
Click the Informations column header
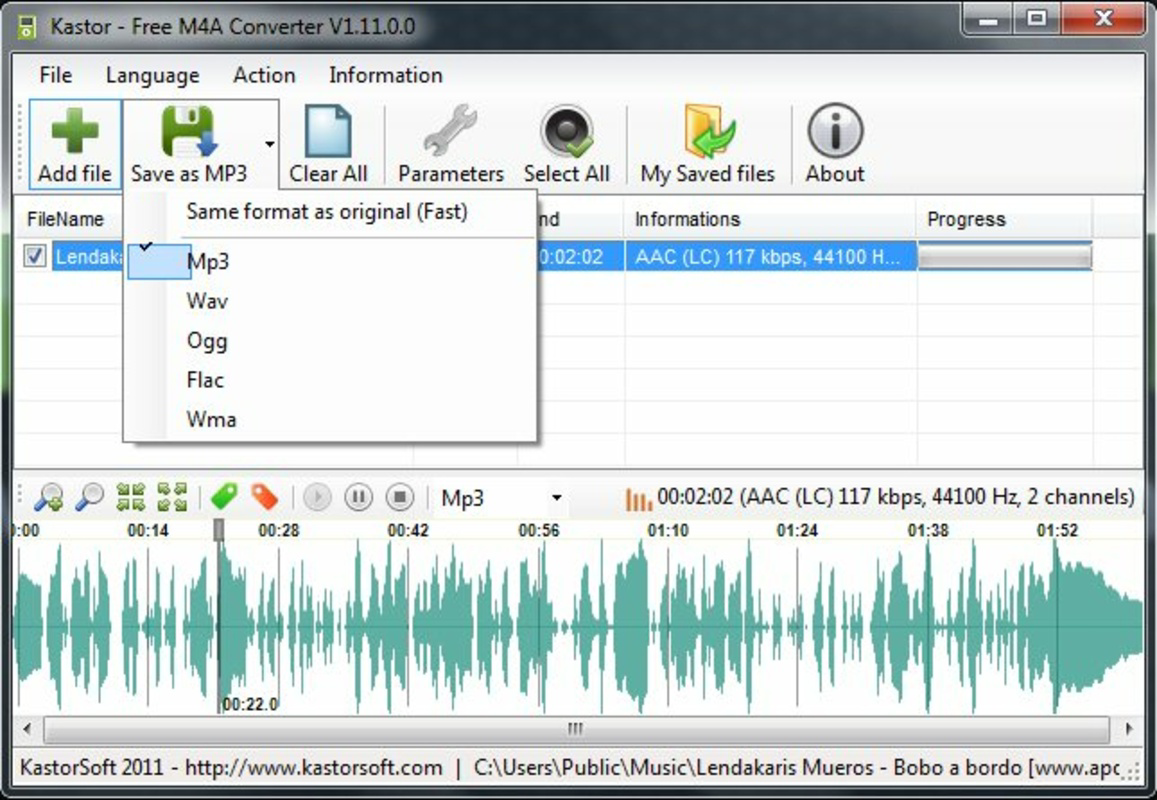pyautogui.click(x=770, y=218)
